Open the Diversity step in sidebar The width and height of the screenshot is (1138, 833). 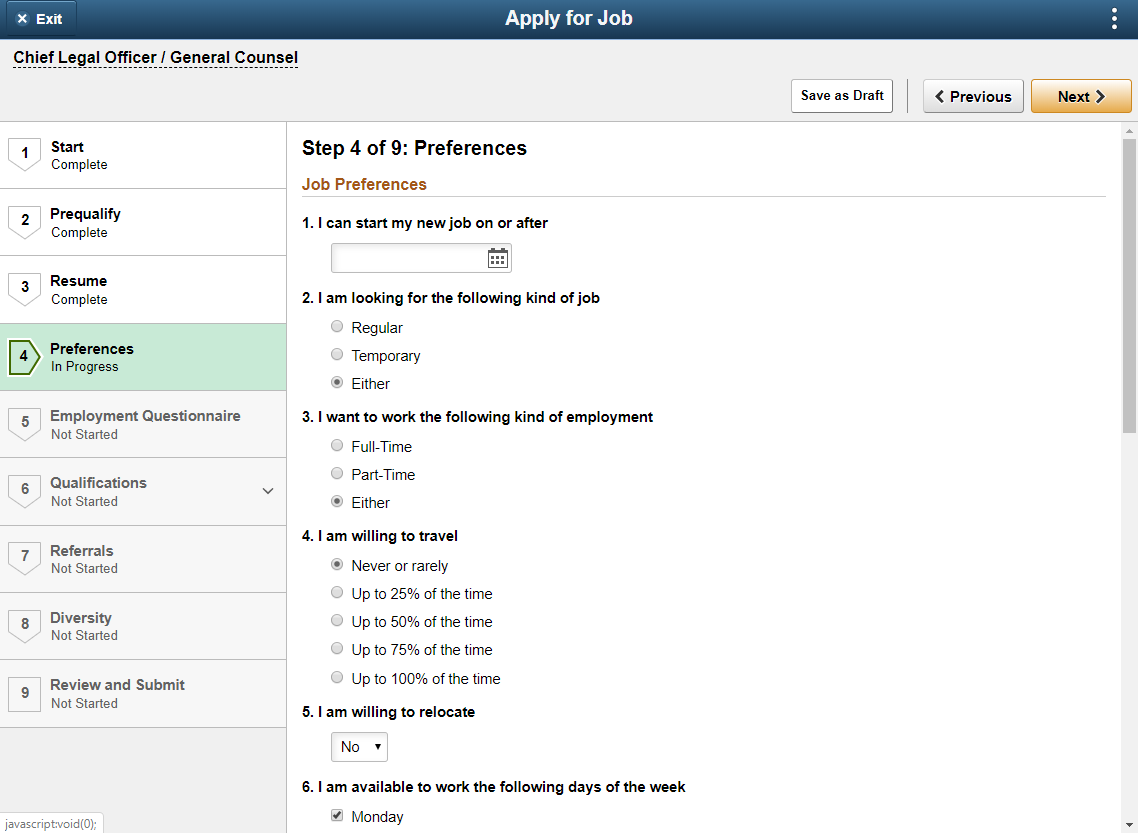pos(143,626)
